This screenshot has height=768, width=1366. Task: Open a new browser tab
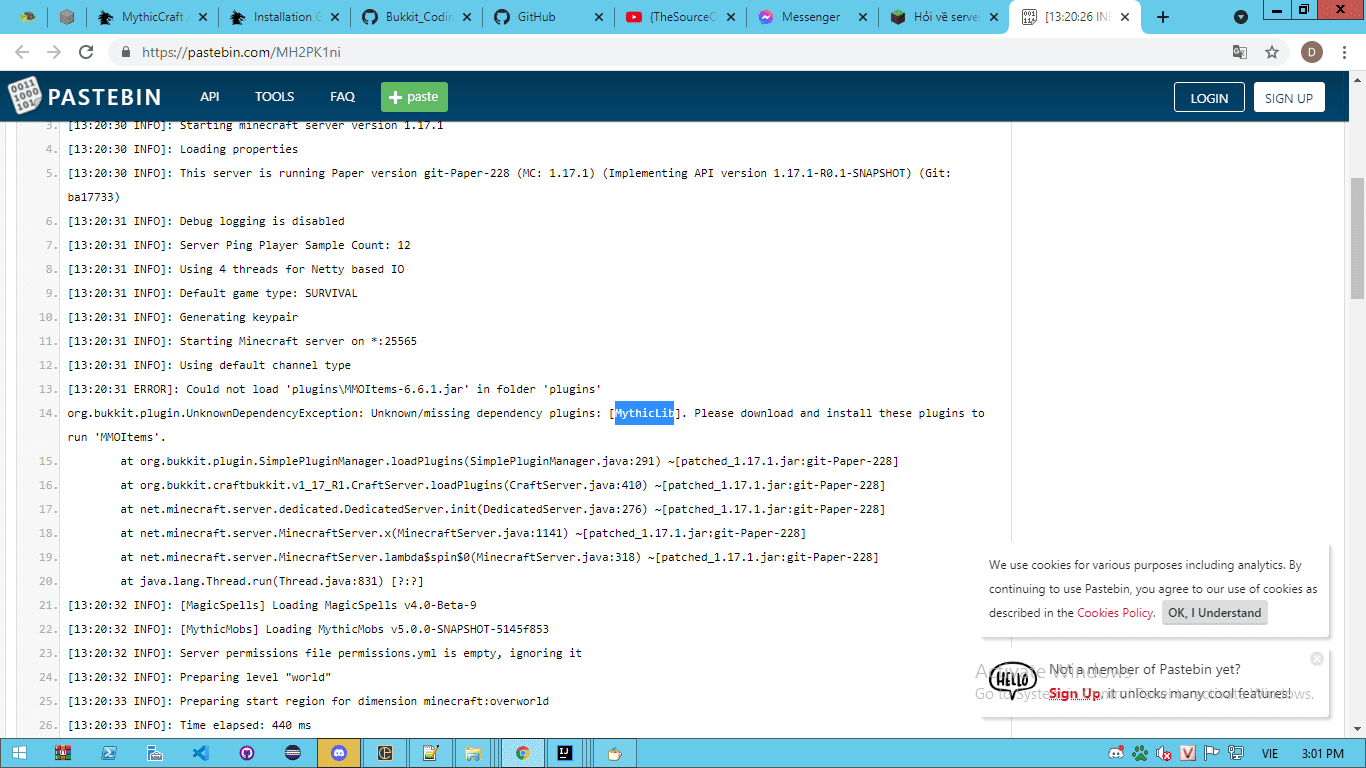click(1162, 17)
